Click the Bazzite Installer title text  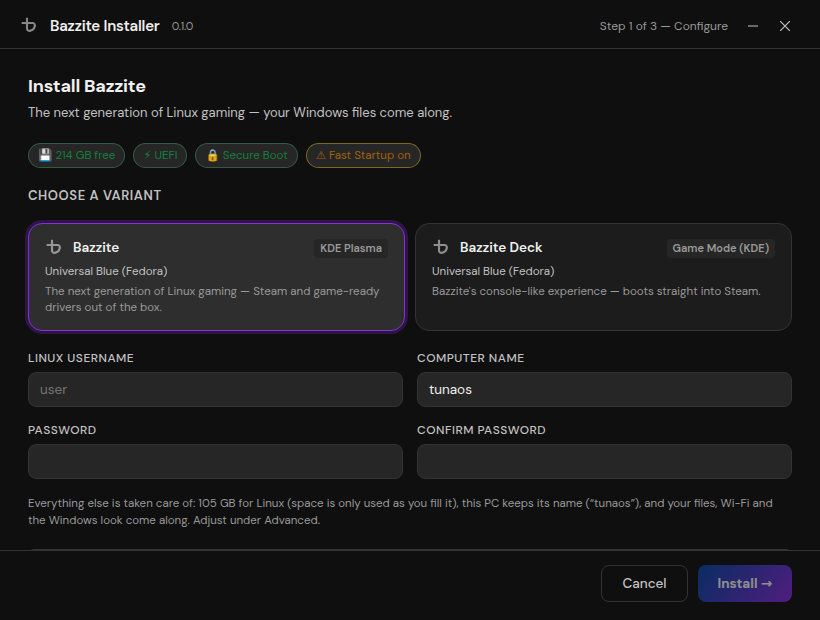tap(105, 26)
